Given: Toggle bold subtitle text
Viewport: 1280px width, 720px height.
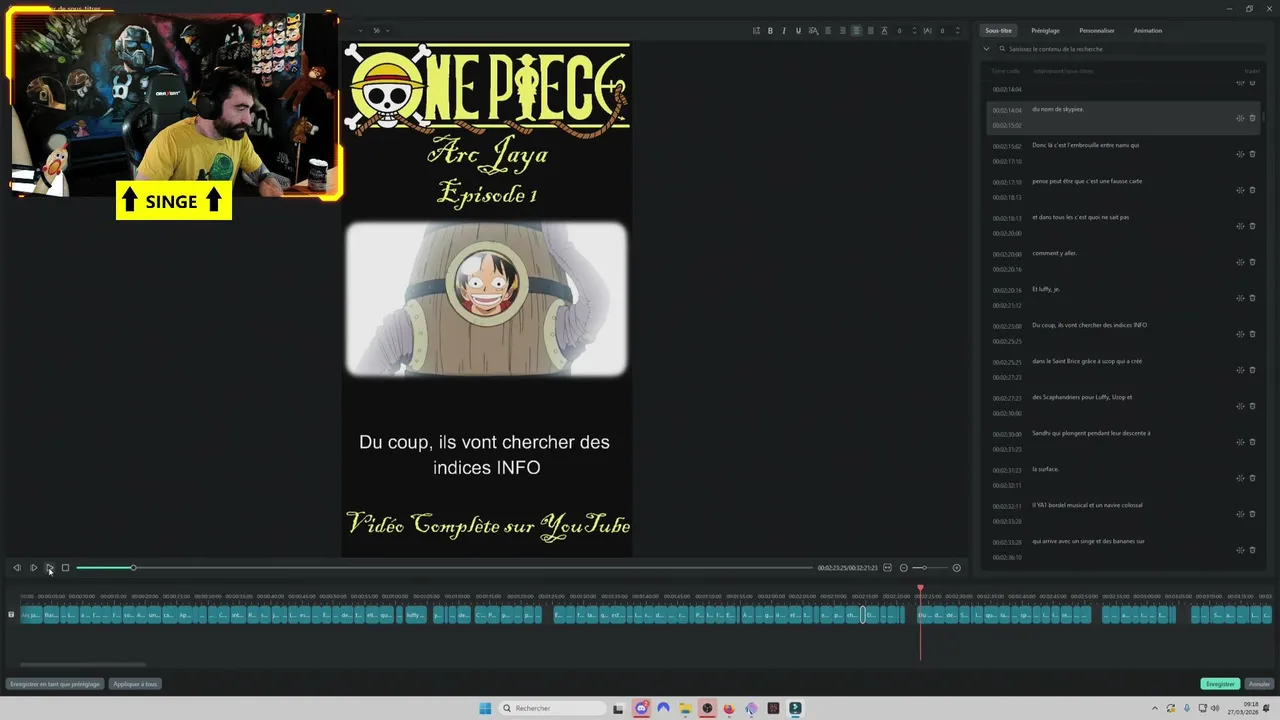Looking at the screenshot, I should point(770,31).
